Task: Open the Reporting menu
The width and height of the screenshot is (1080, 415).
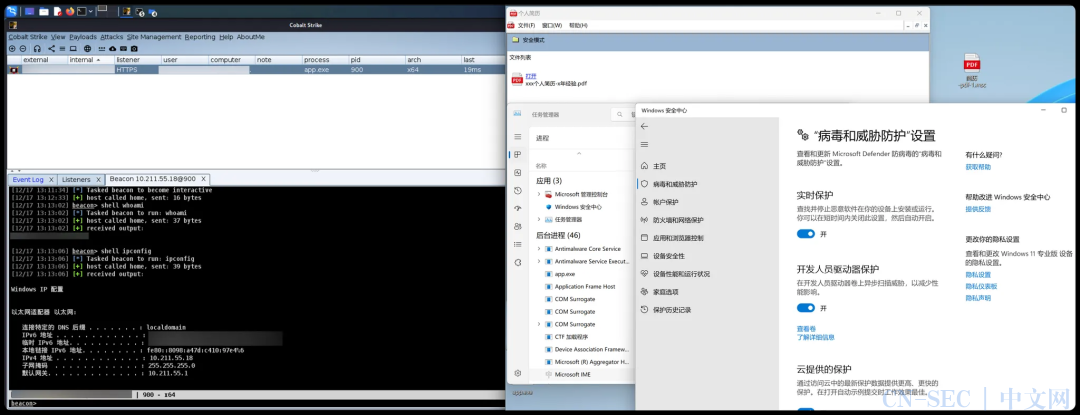Action: click(200, 37)
